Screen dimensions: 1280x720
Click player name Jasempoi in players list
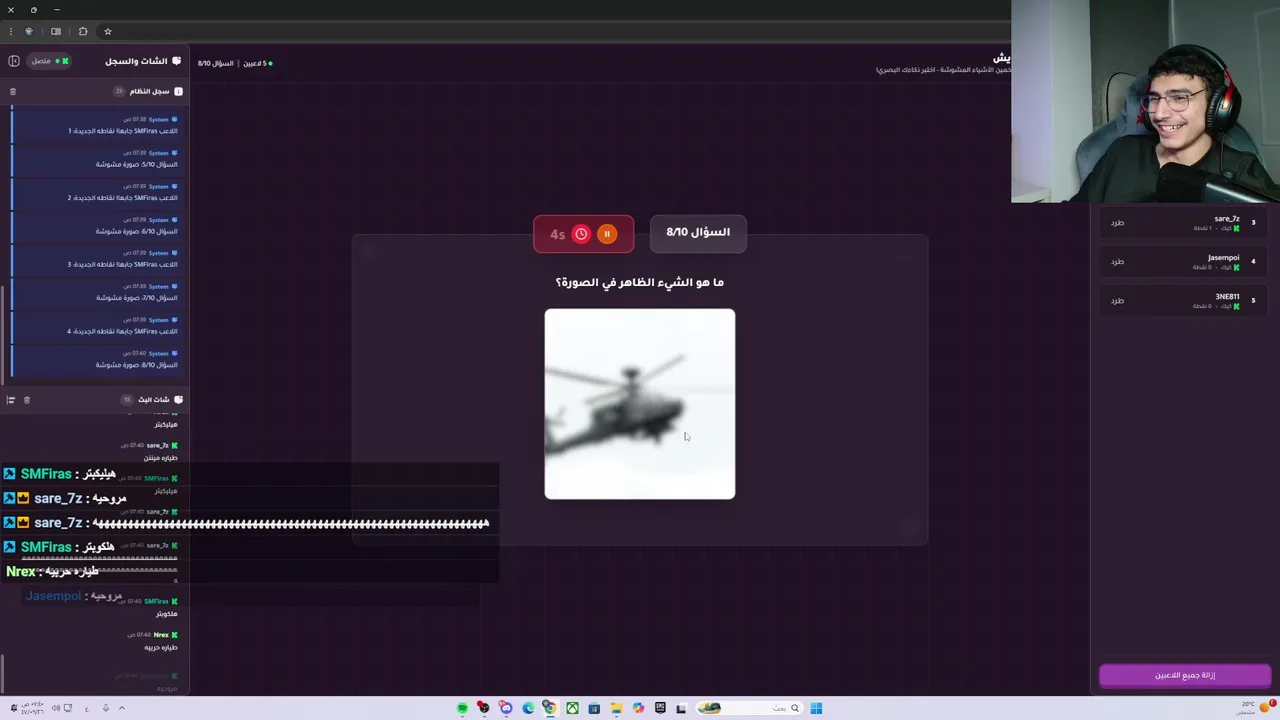pos(1223,258)
